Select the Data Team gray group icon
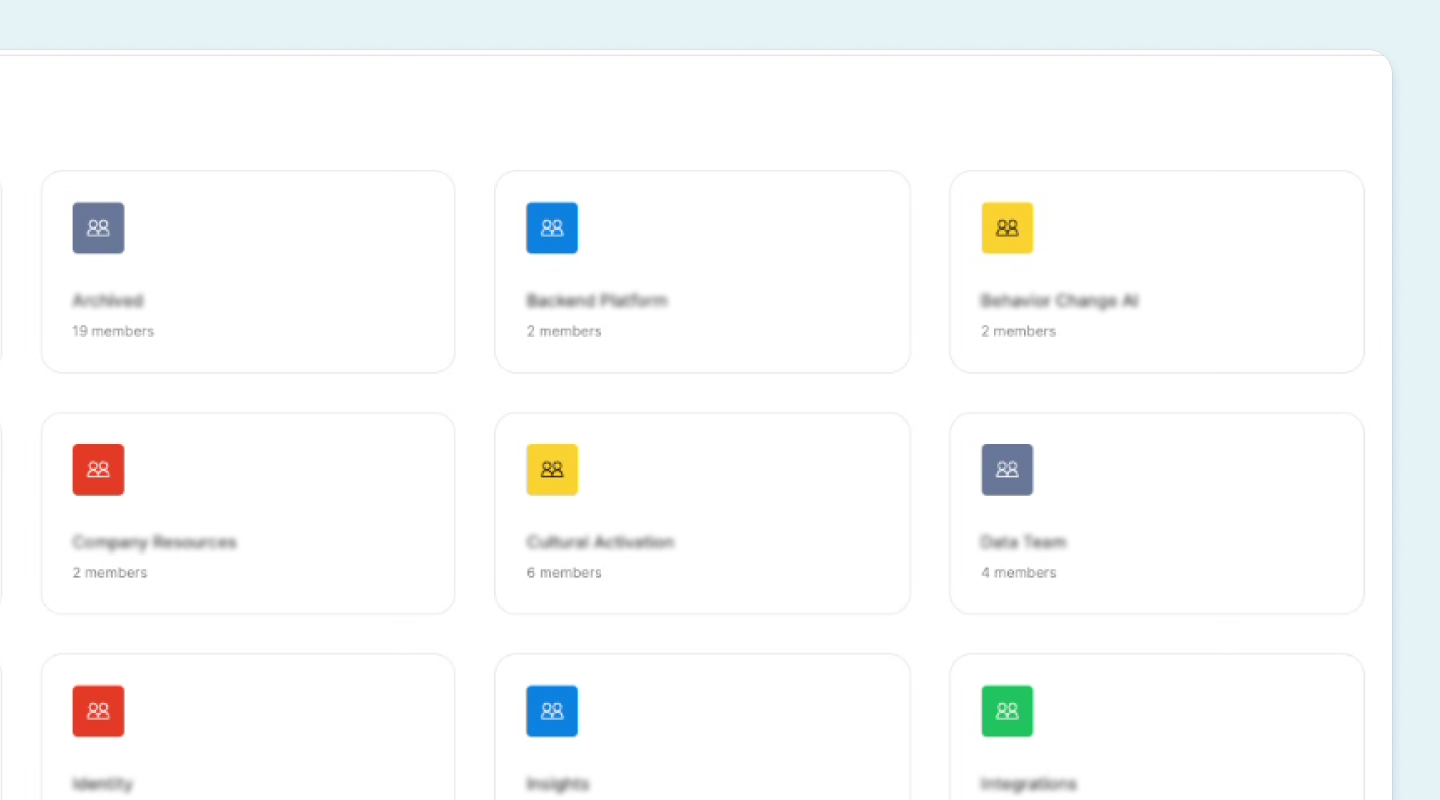The width and height of the screenshot is (1440, 800). point(1007,469)
